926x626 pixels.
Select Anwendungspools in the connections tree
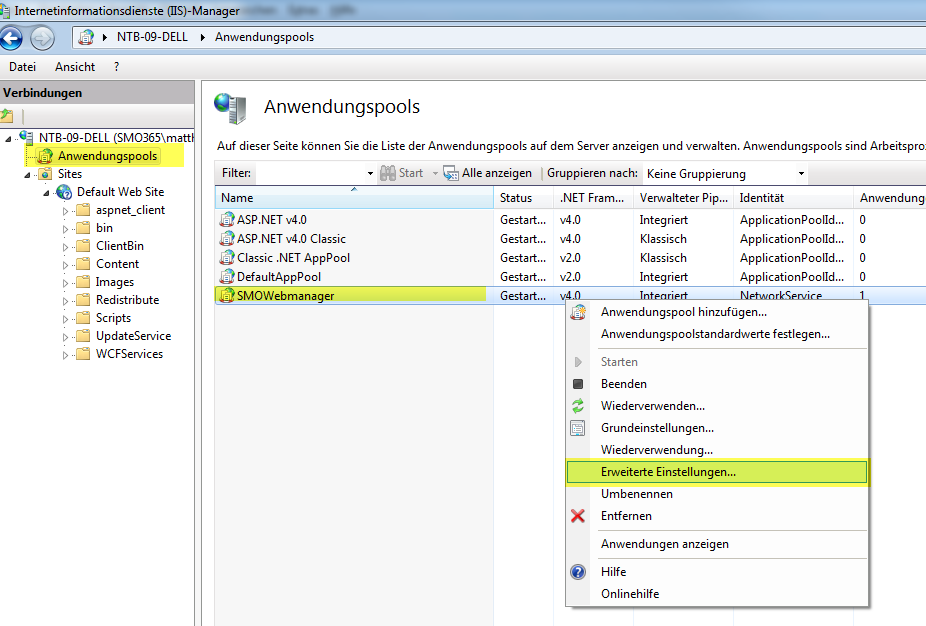point(107,156)
